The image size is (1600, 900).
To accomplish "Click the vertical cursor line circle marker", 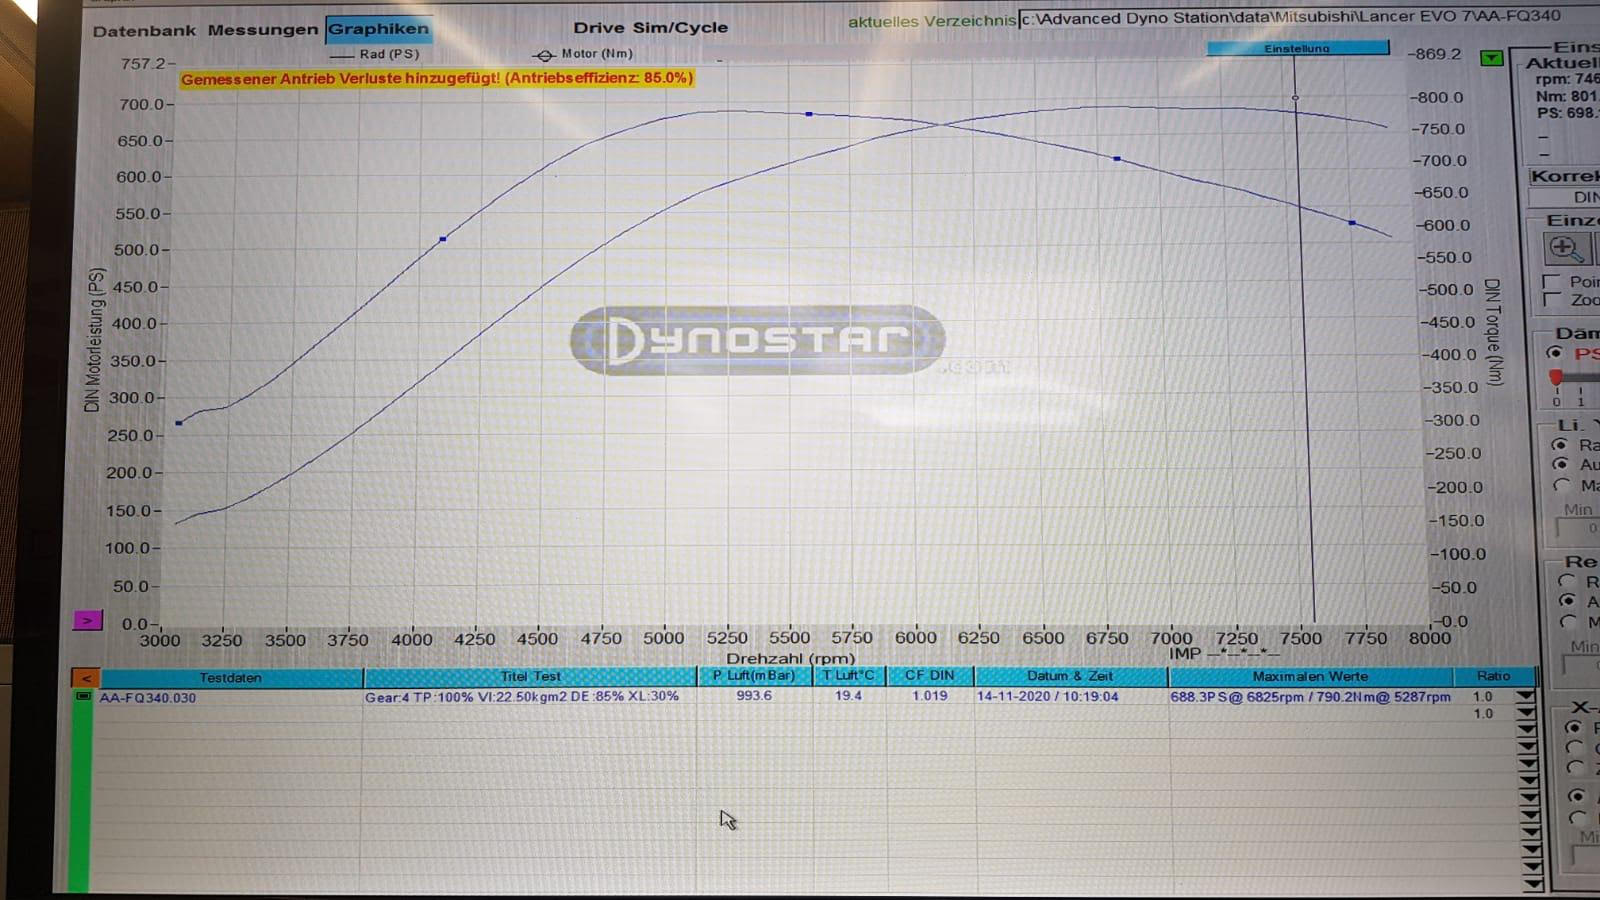I will click(1296, 98).
